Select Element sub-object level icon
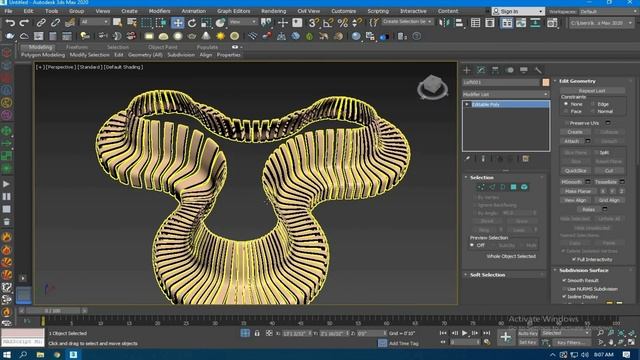 click(524, 187)
